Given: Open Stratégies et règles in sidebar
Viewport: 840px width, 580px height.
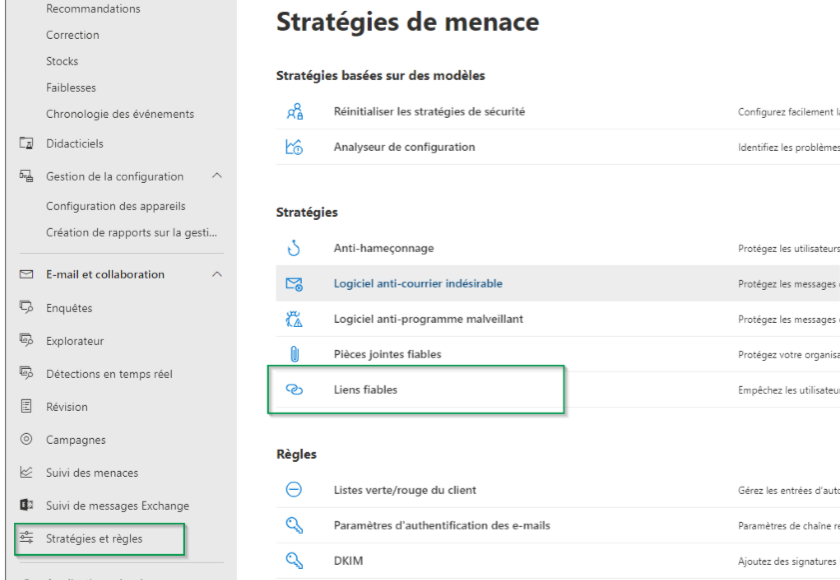Looking at the screenshot, I should tap(94, 539).
